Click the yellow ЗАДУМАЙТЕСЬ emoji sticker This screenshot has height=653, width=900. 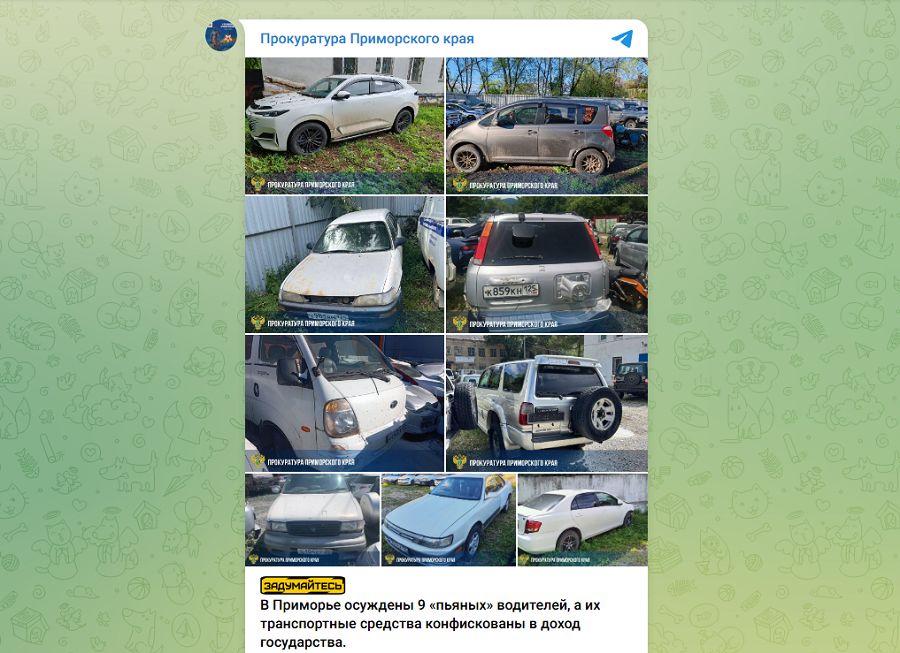click(x=302, y=585)
